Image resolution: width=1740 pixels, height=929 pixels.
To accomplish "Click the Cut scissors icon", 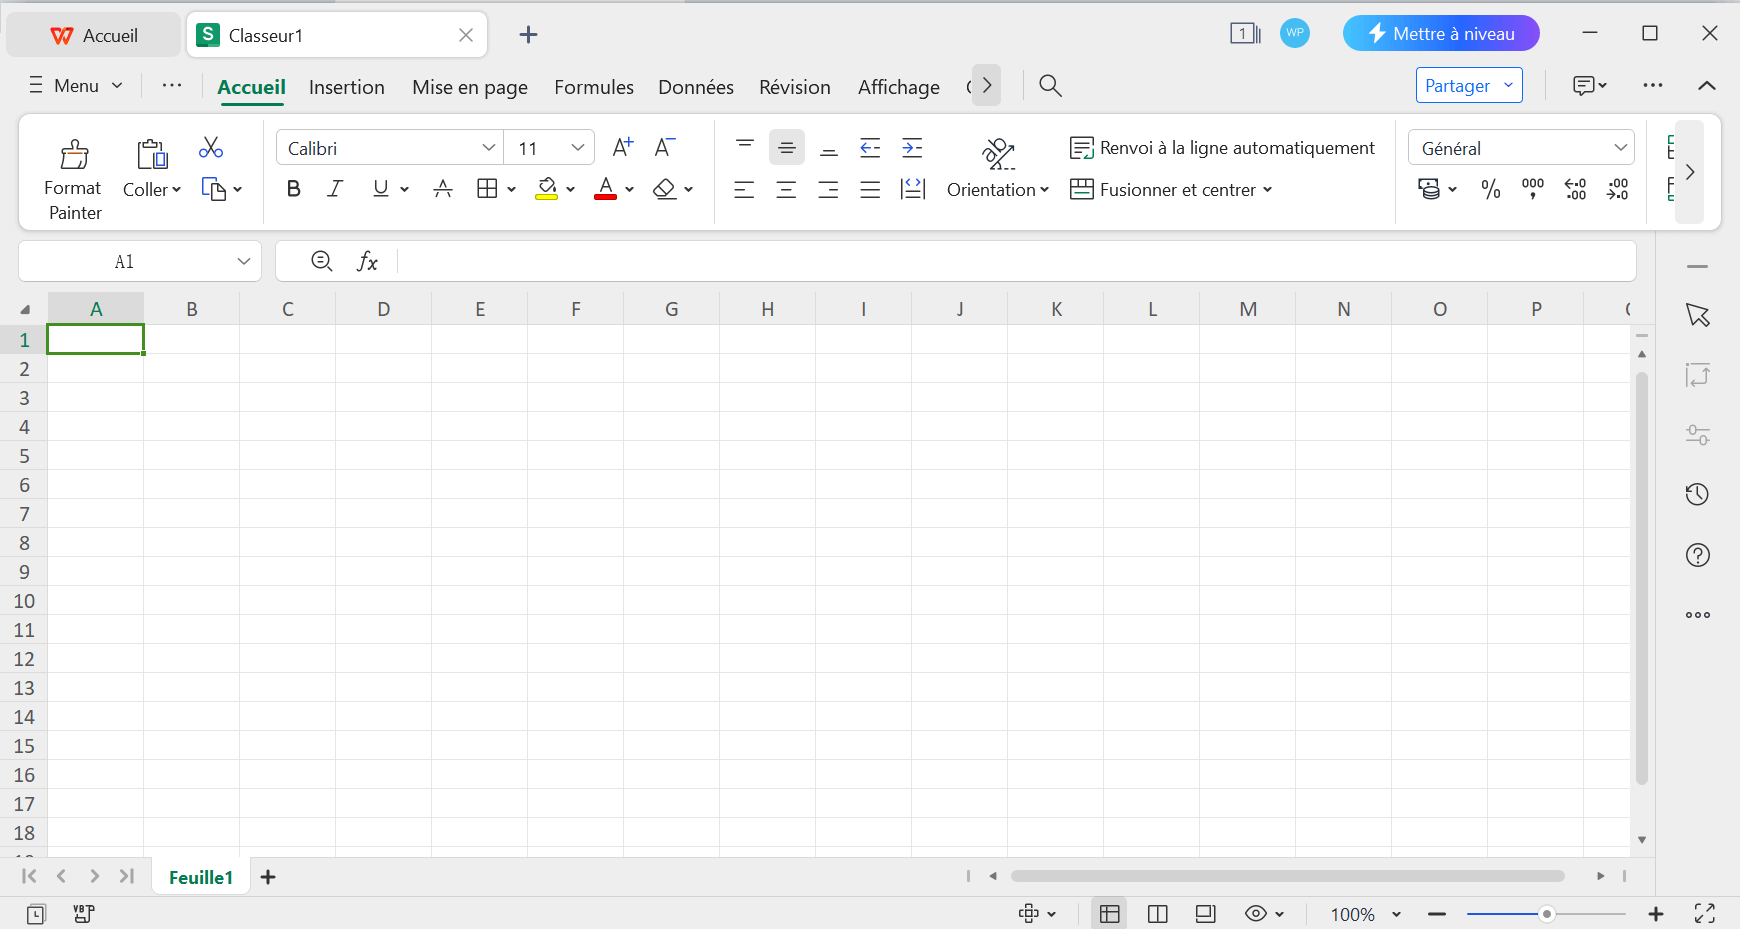I will [x=211, y=148].
